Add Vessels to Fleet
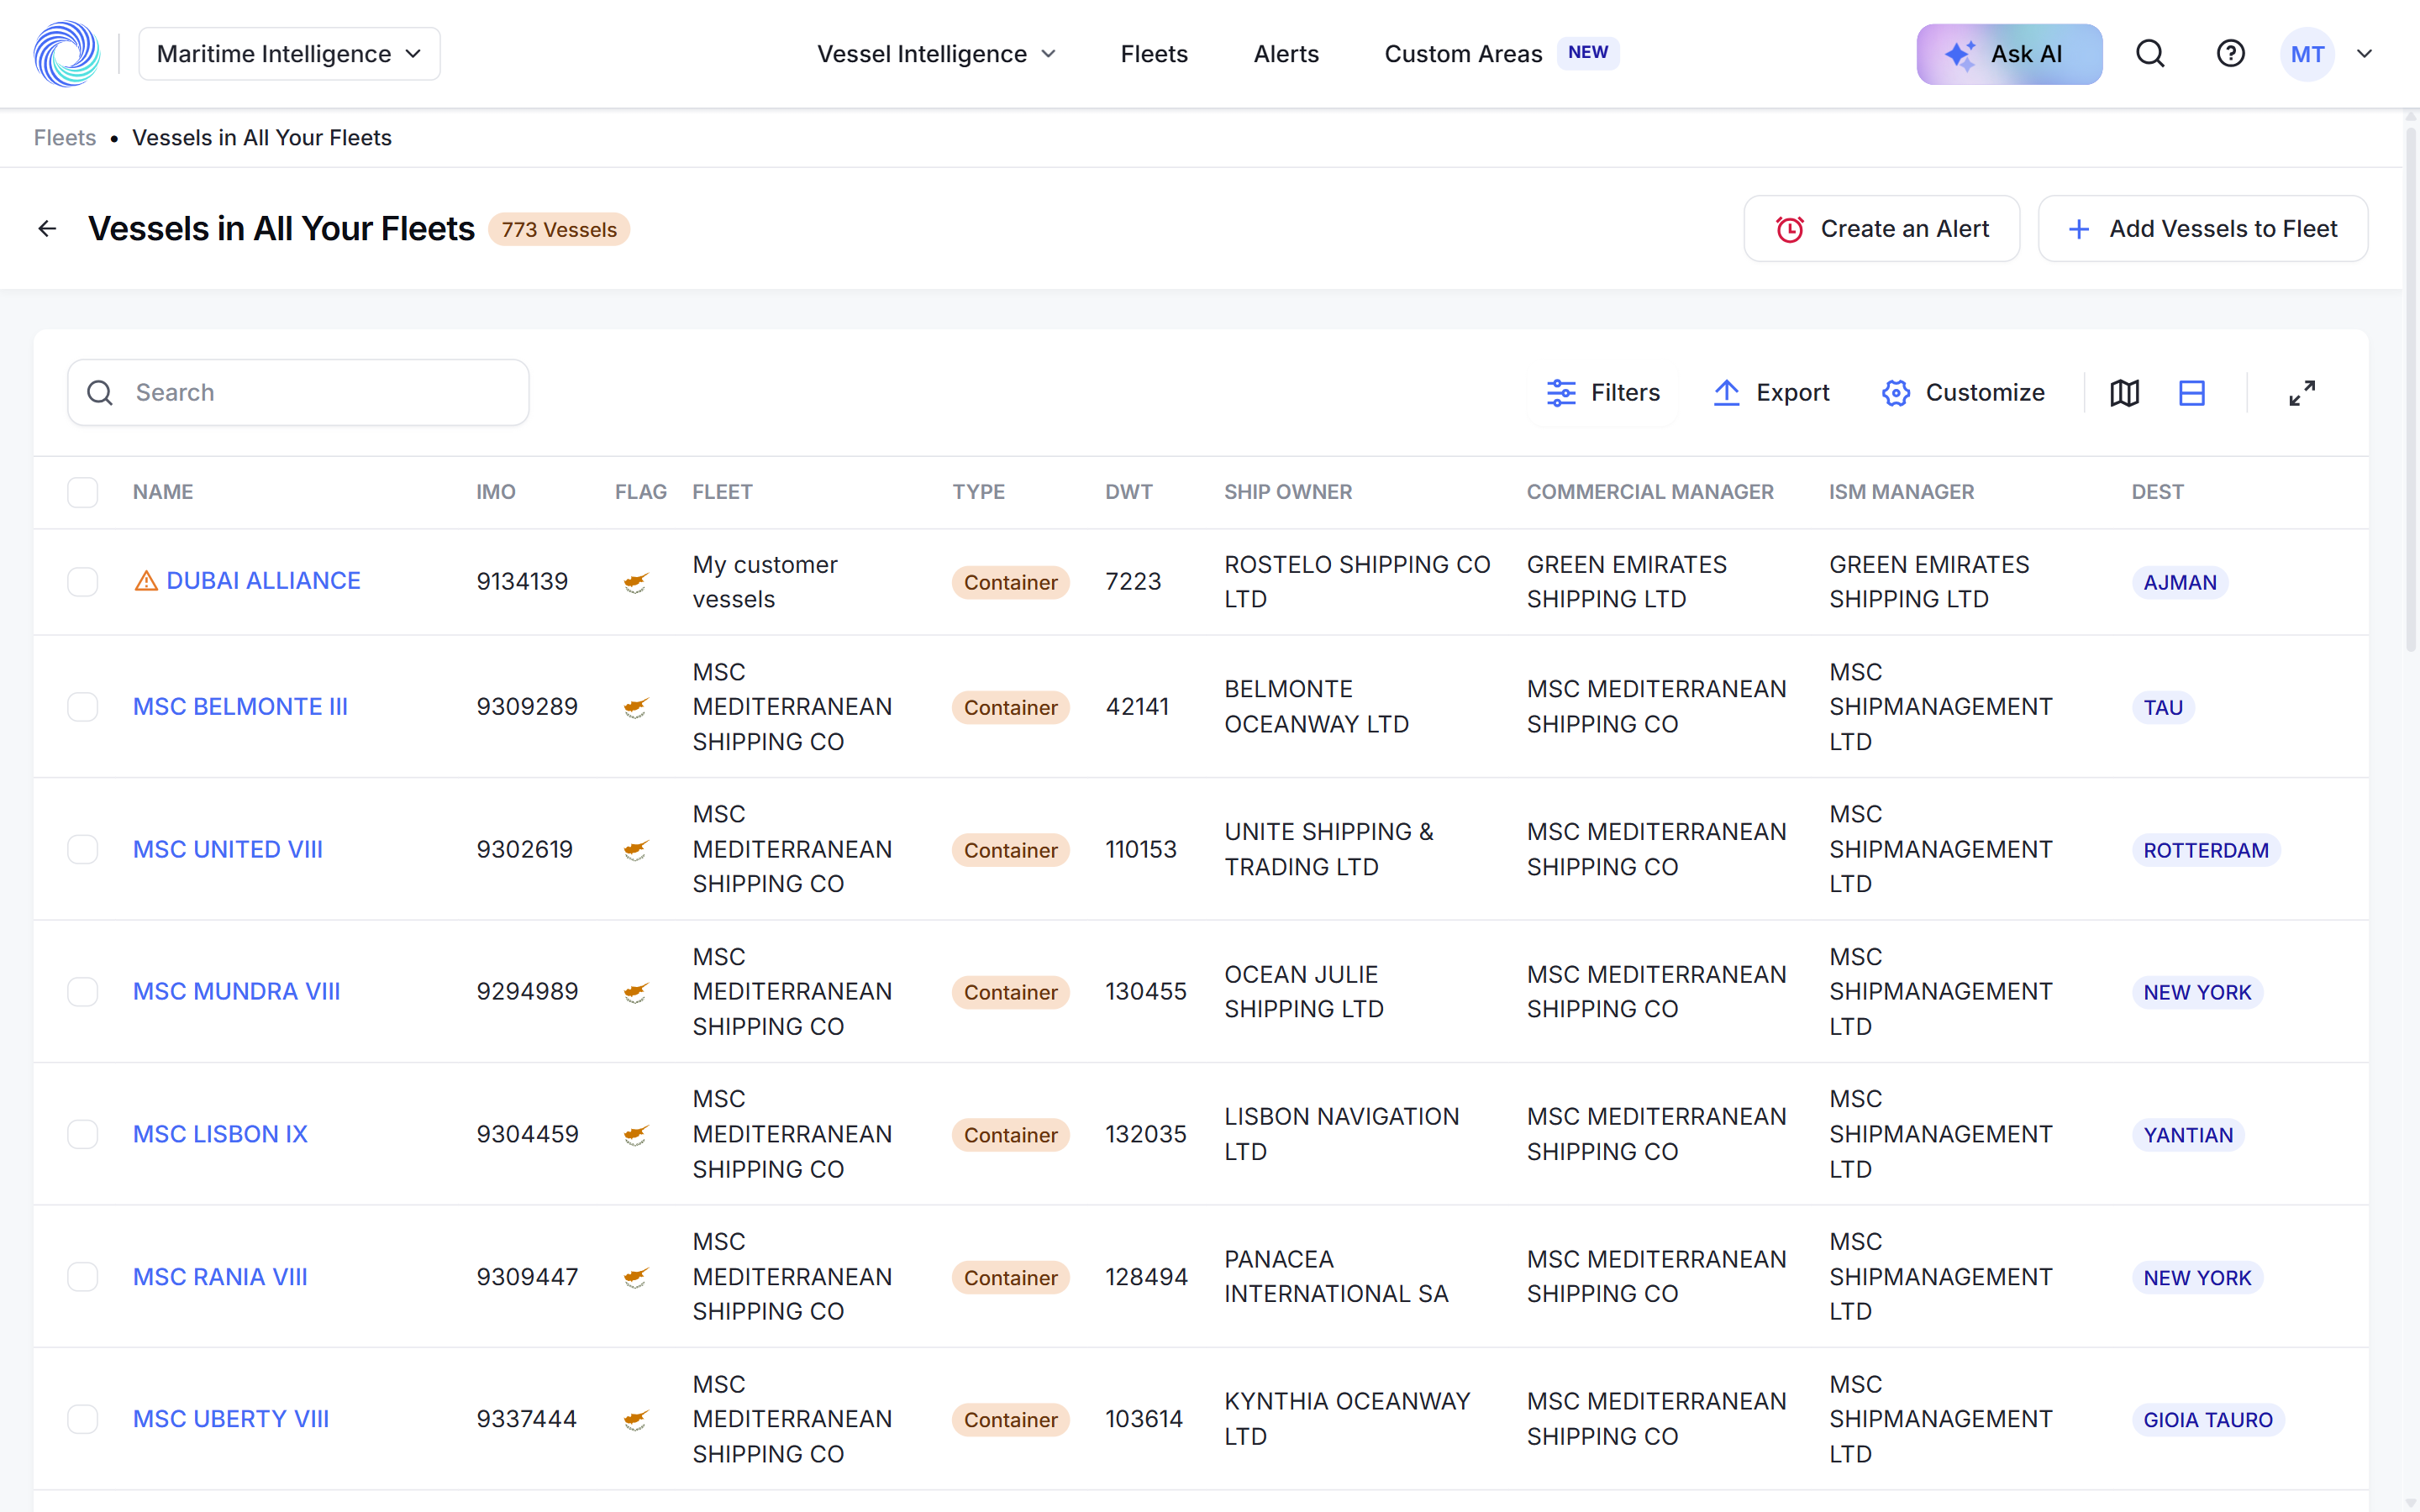Image resolution: width=2420 pixels, height=1512 pixels. (2202, 229)
